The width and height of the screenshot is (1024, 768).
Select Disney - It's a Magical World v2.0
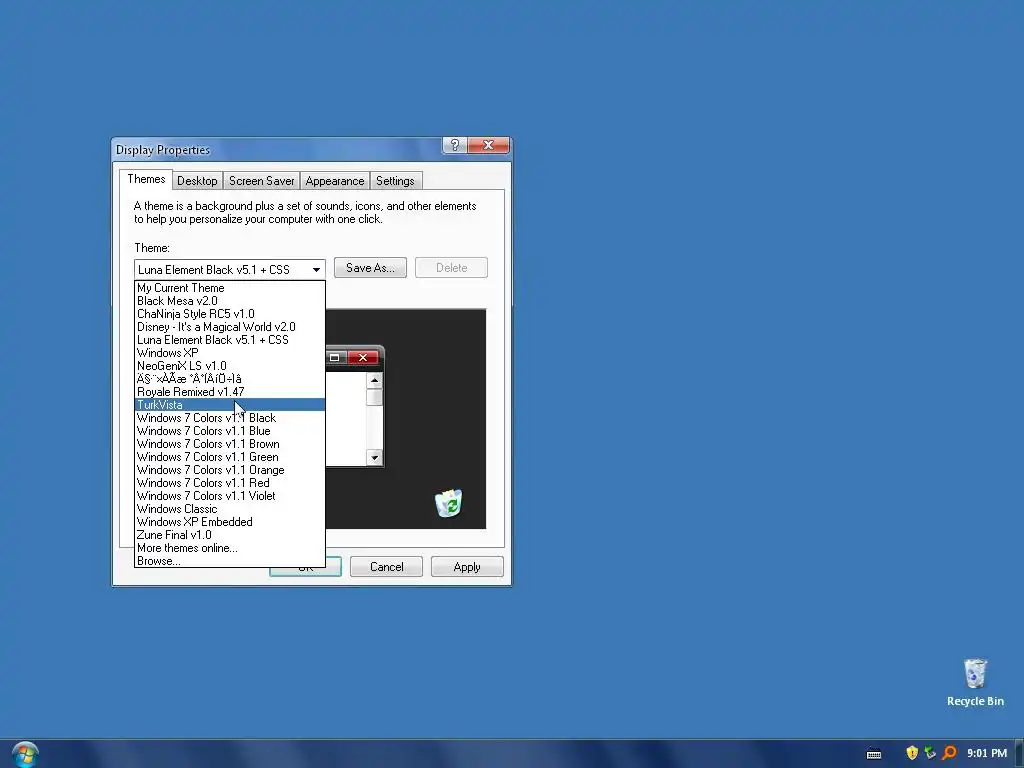(230, 327)
